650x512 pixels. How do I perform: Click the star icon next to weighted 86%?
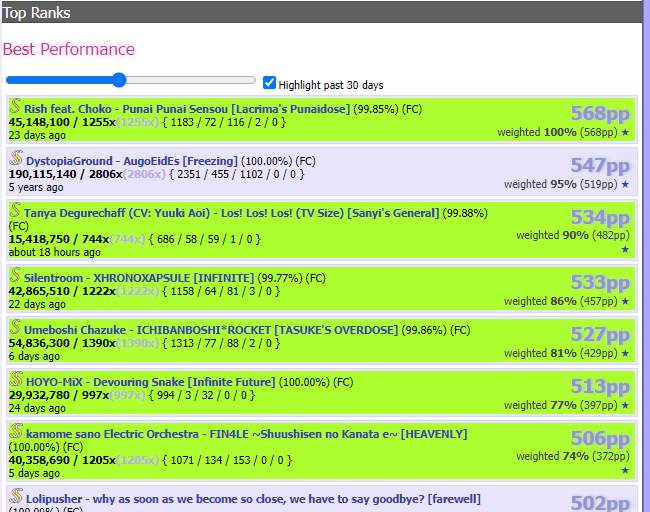click(x=626, y=301)
